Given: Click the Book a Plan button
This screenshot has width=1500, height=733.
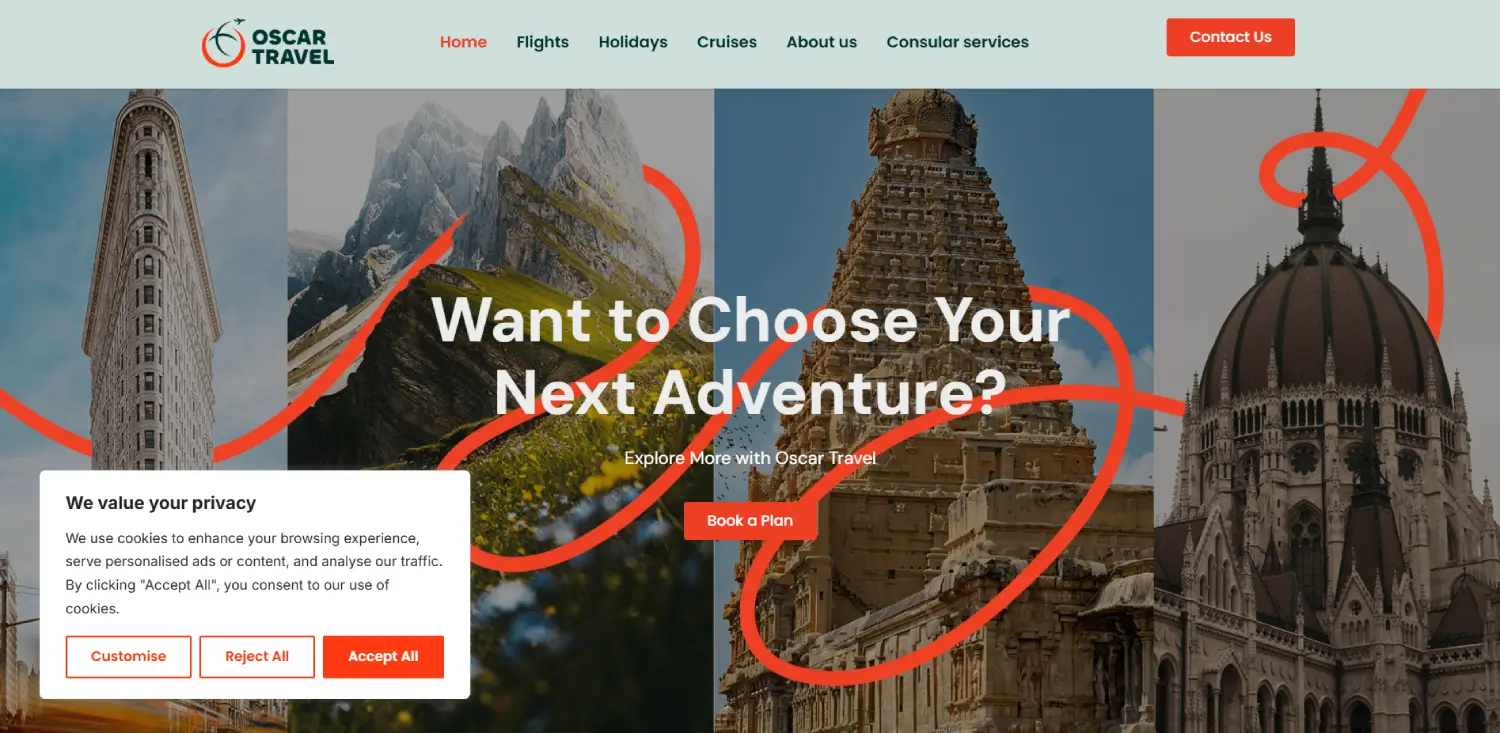Looking at the screenshot, I should 750,520.
